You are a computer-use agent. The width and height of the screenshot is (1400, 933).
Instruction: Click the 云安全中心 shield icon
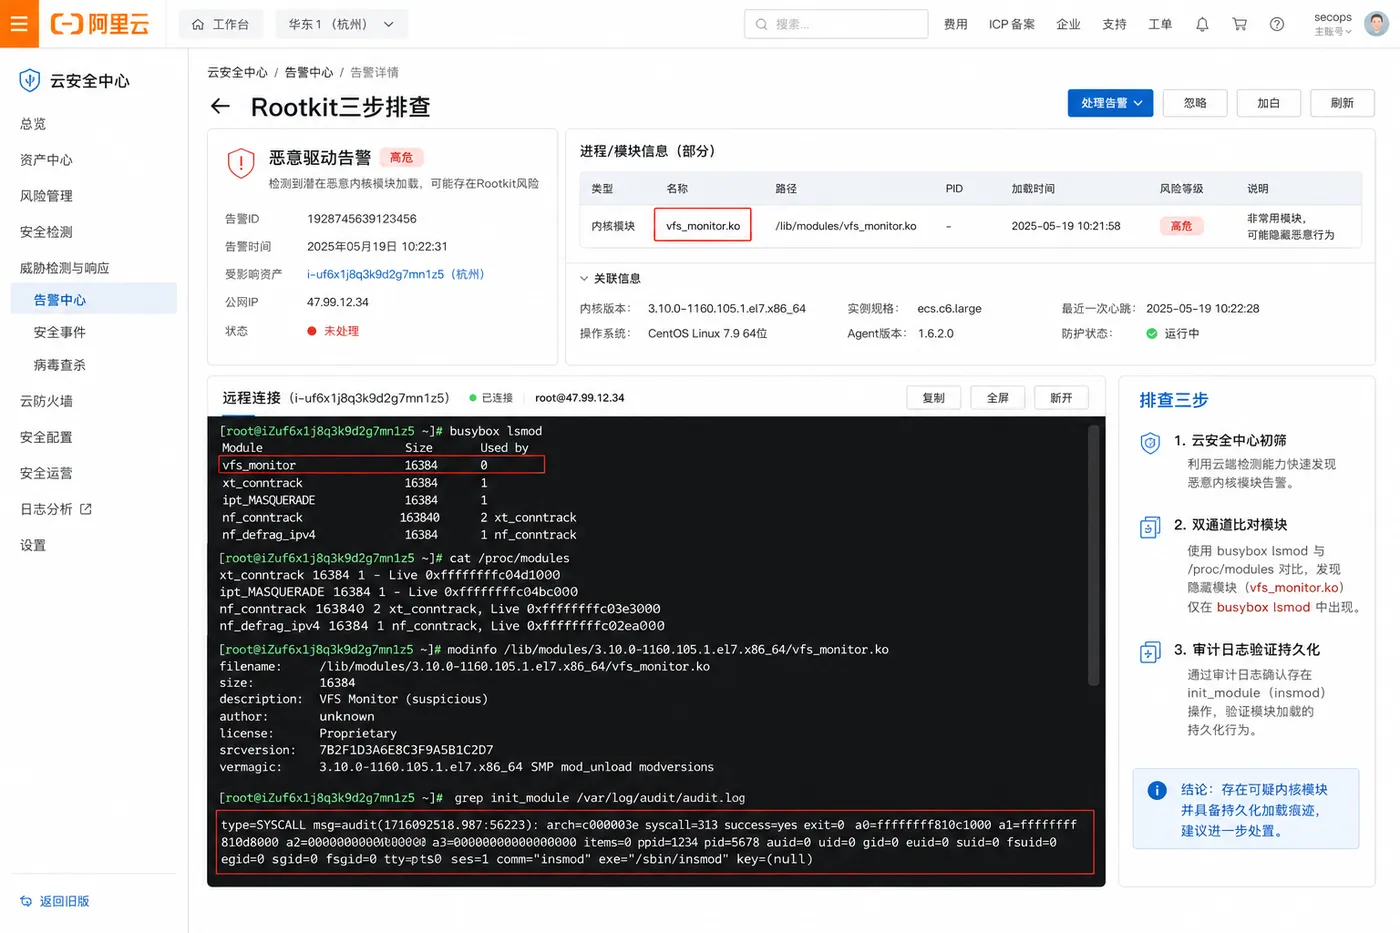30,81
